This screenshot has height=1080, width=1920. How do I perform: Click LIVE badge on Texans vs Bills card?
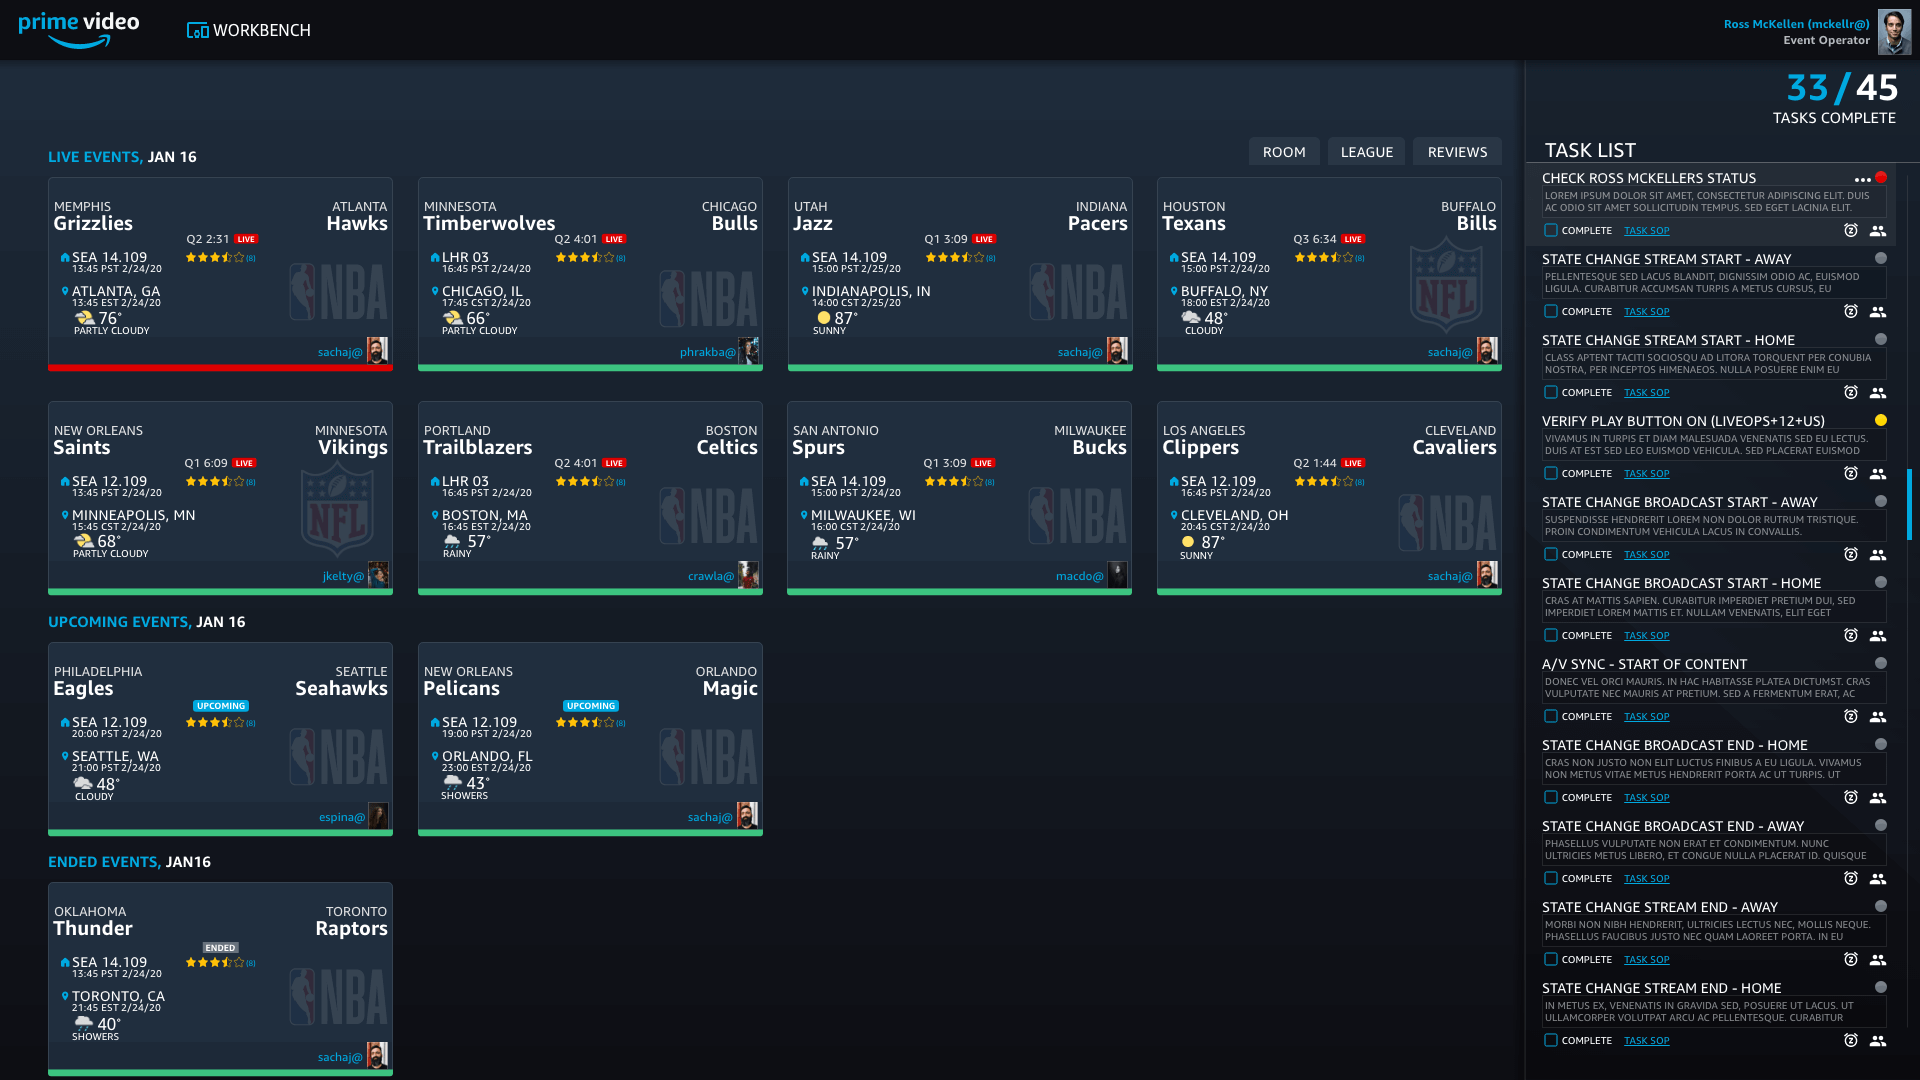(1353, 240)
